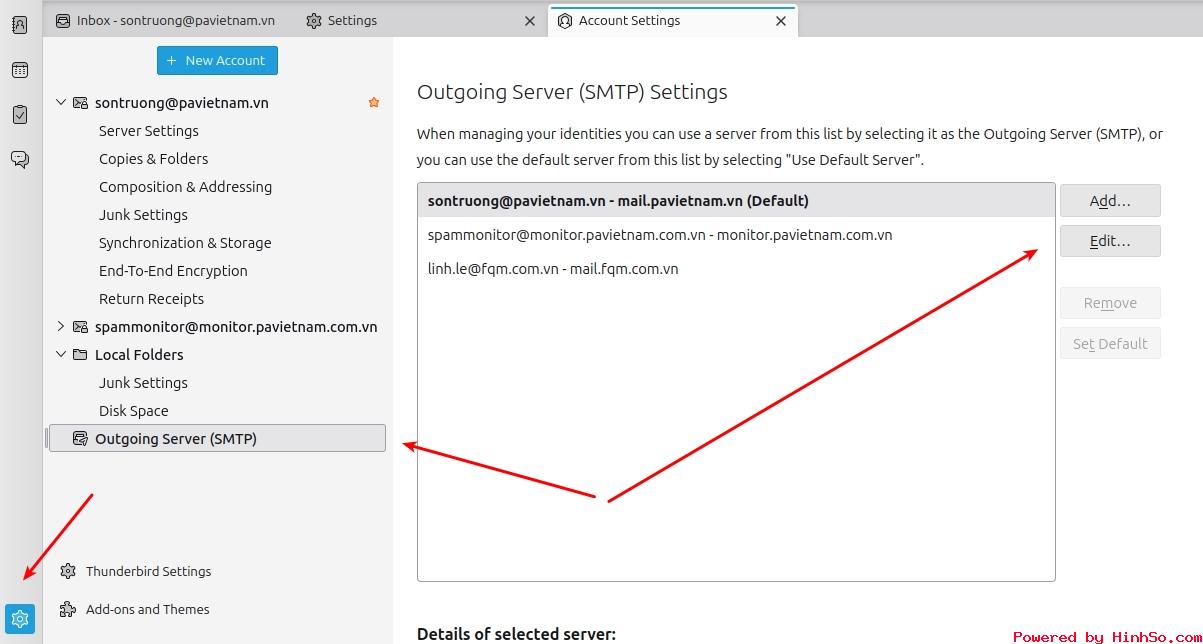Collapse the sontruong@pavietnam.vn account tree
Screen dimensions: 1203x644
pos(61,103)
